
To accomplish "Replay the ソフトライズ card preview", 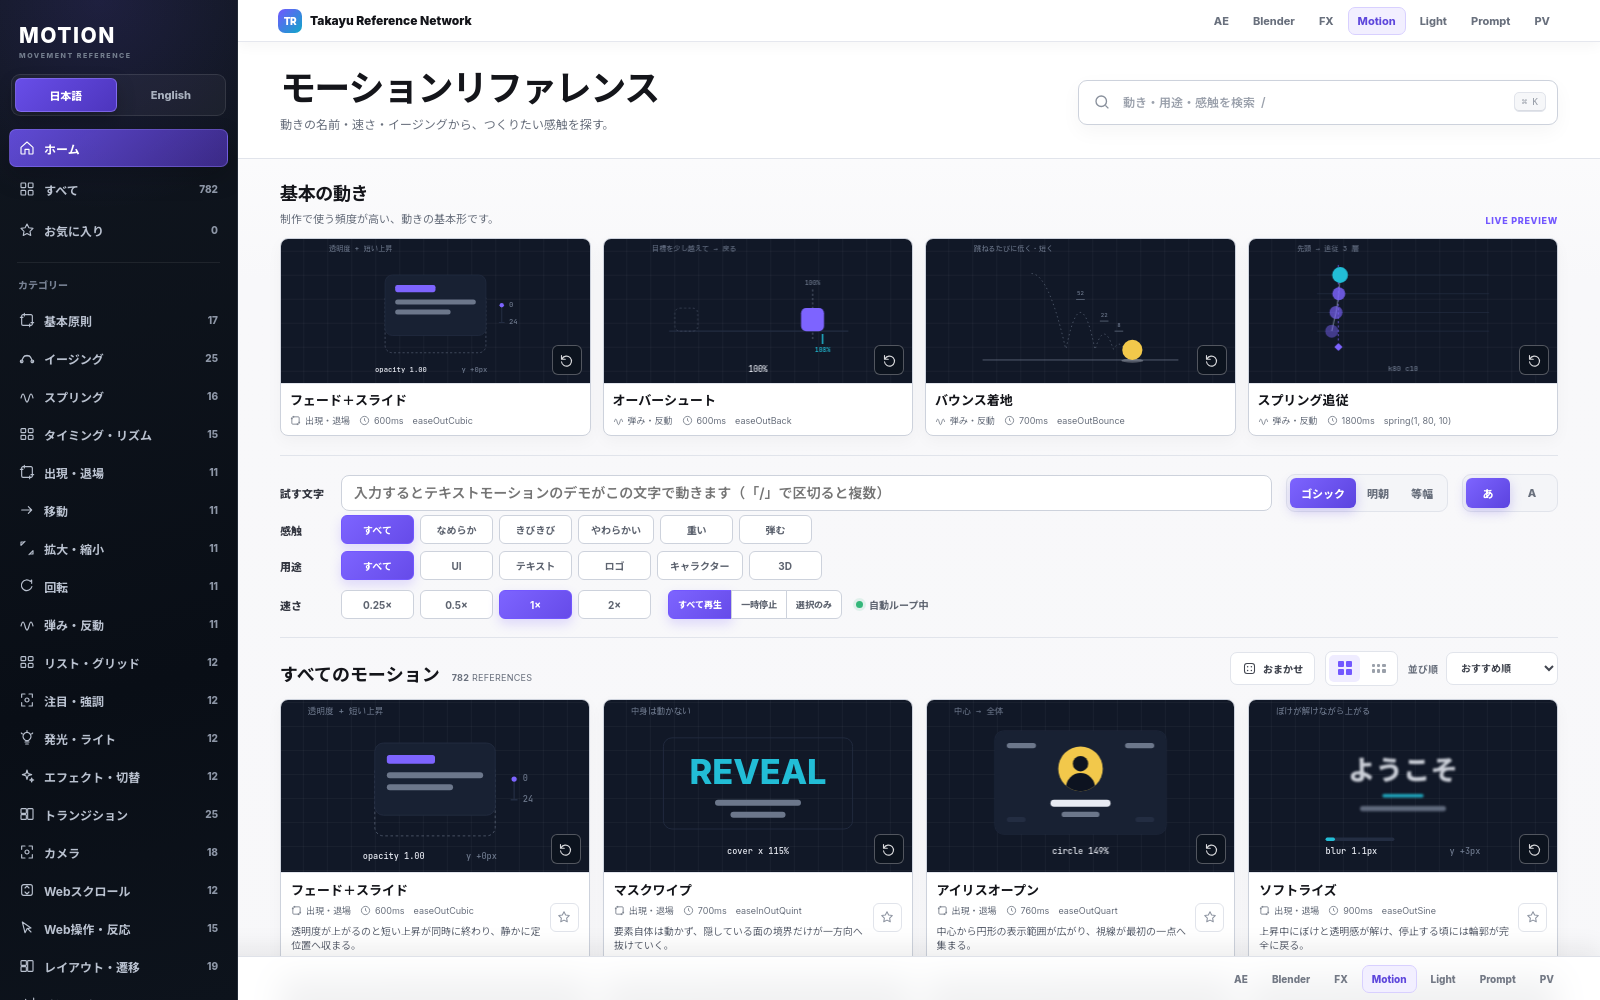I will coord(1534,849).
